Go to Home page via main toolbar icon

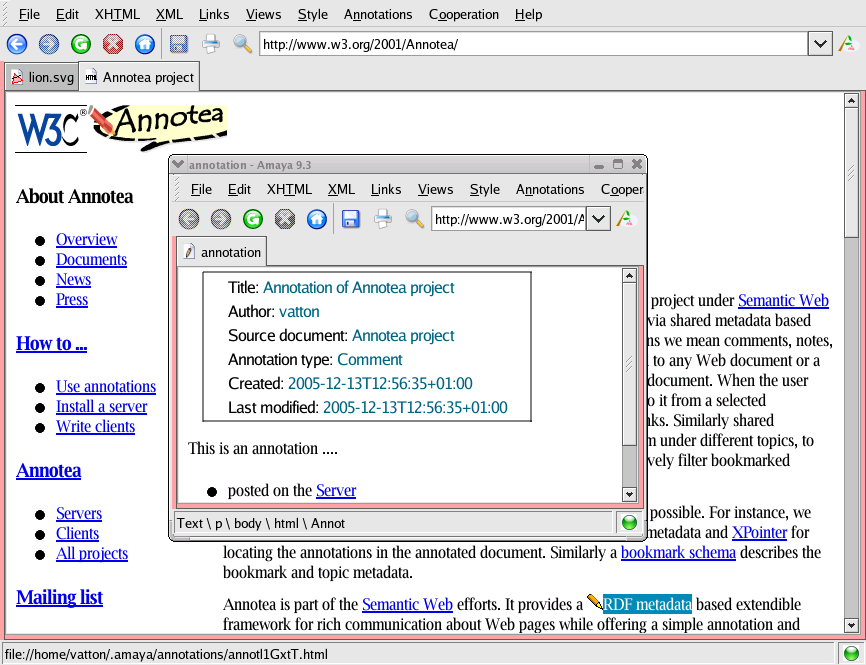(145, 44)
